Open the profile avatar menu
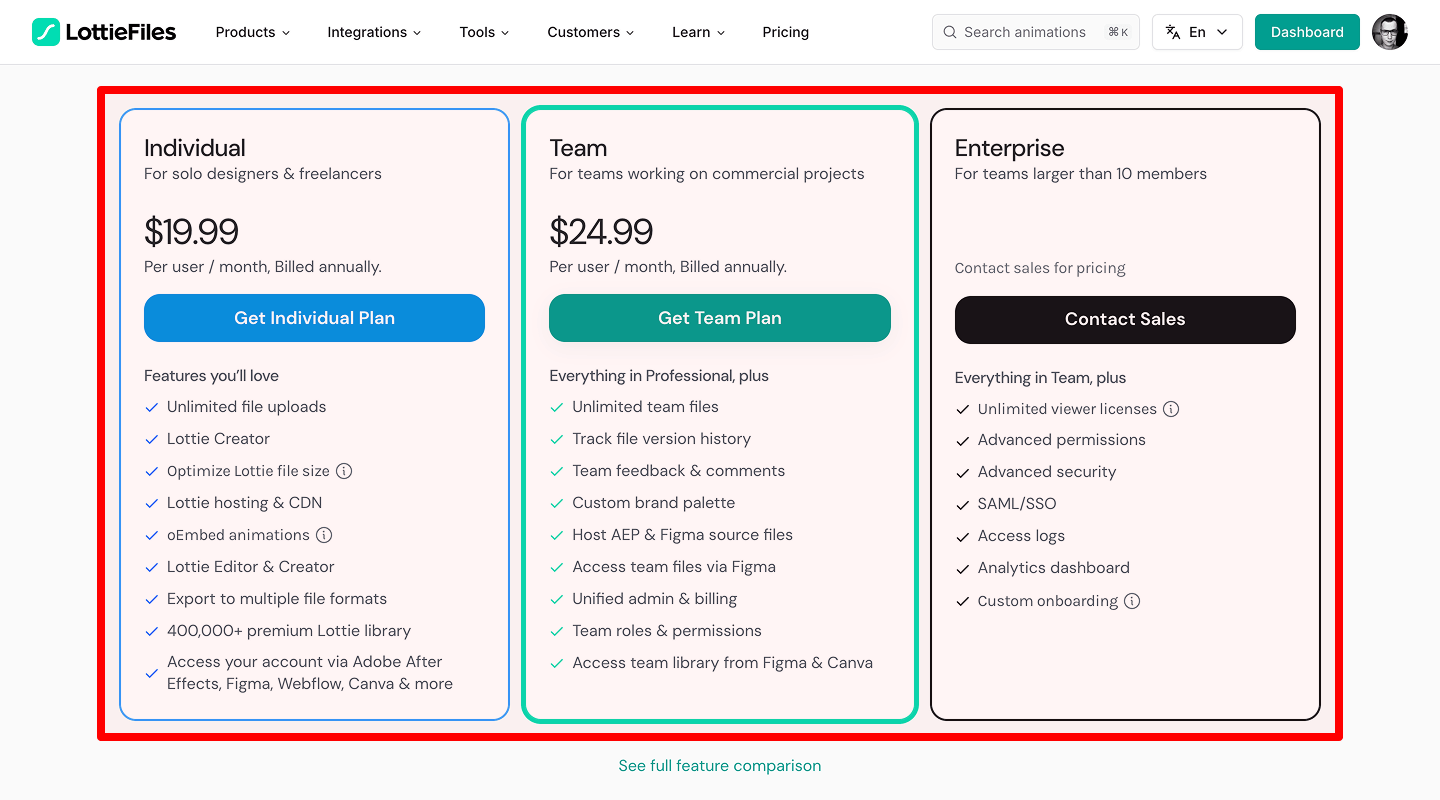The height and width of the screenshot is (800, 1440). [x=1389, y=32]
